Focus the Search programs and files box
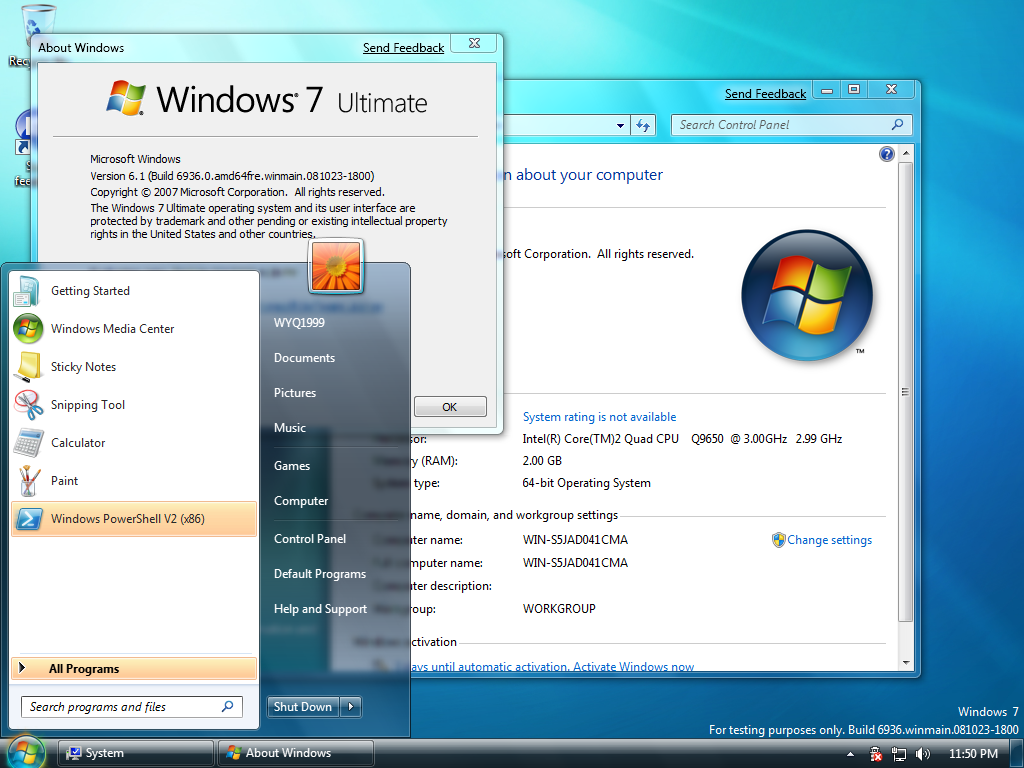The height and width of the screenshot is (768, 1024). tap(132, 707)
